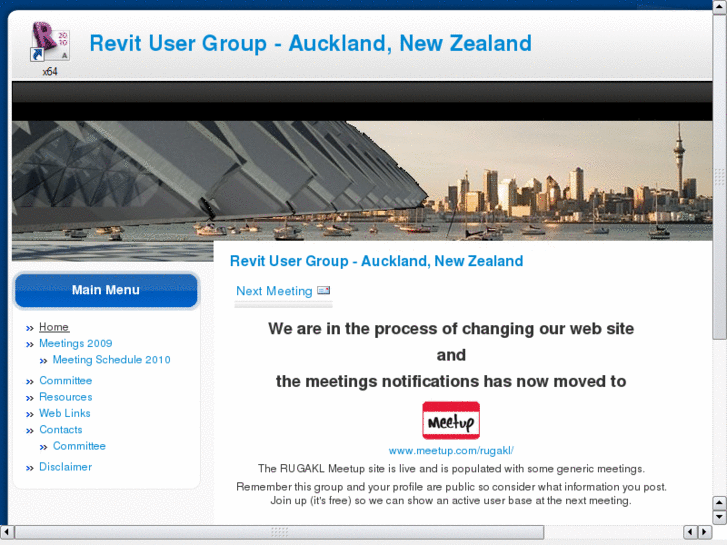Click the bottom-right horizontal scroll right arrow
The image size is (727, 545).
(704, 532)
